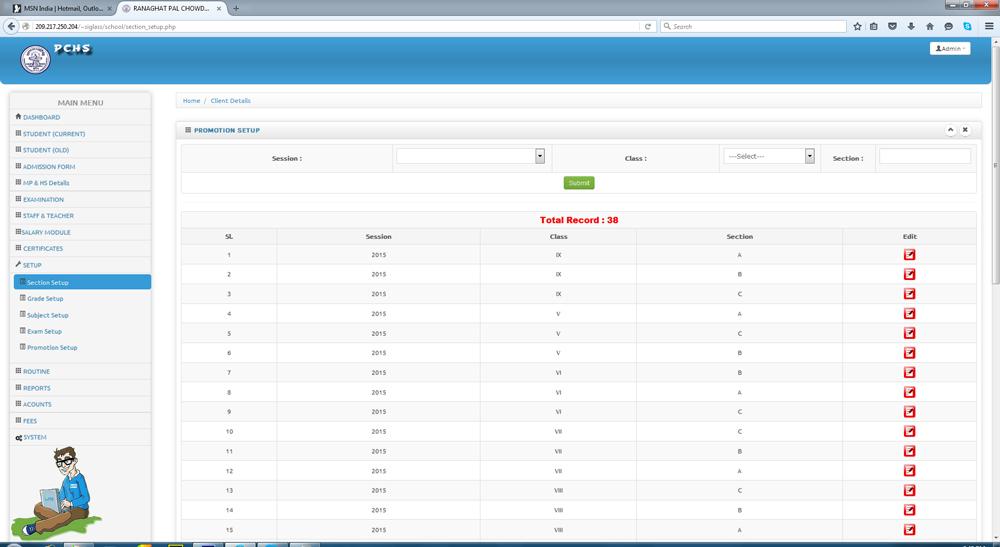The image size is (1000, 547).
Task: Edit row 7 section VI B
Action: click(x=909, y=372)
